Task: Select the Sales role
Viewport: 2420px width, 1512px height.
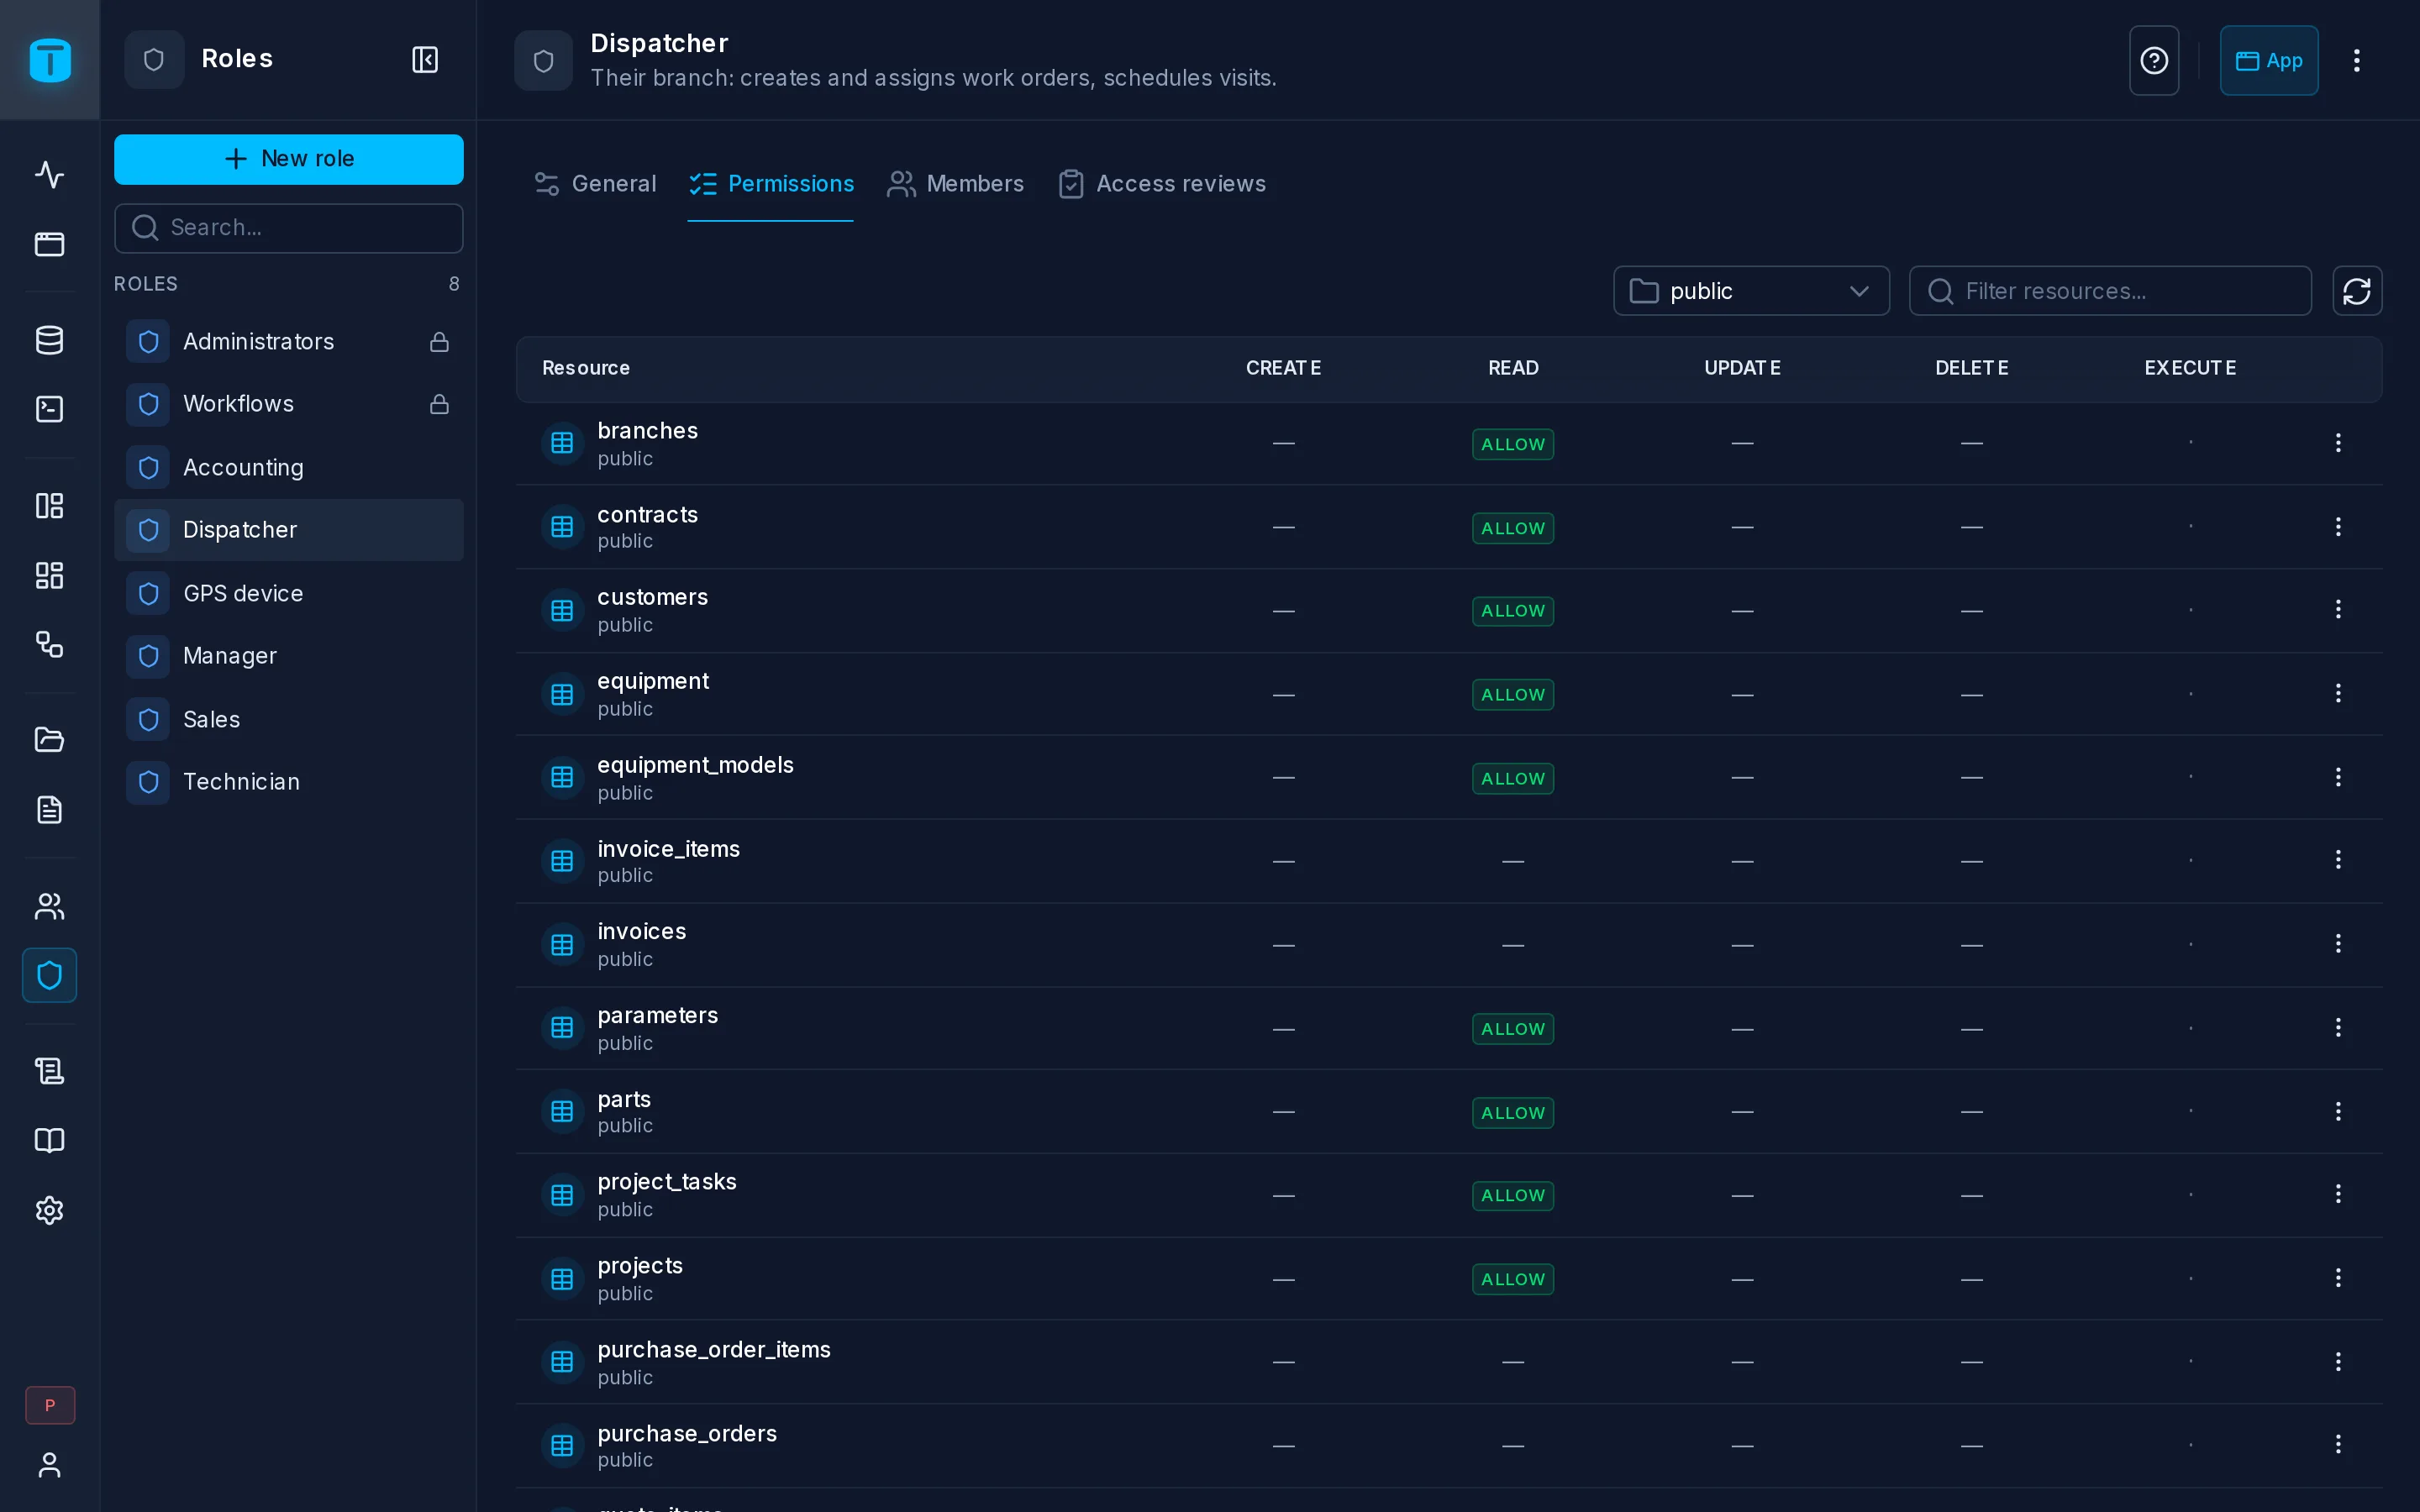Action: (x=289, y=720)
